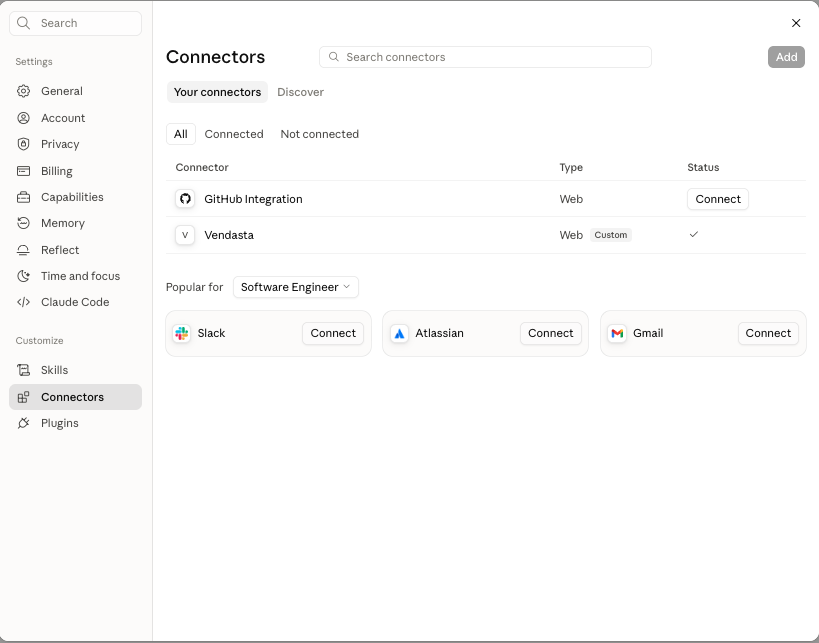Open General settings gear icon

point(24,91)
